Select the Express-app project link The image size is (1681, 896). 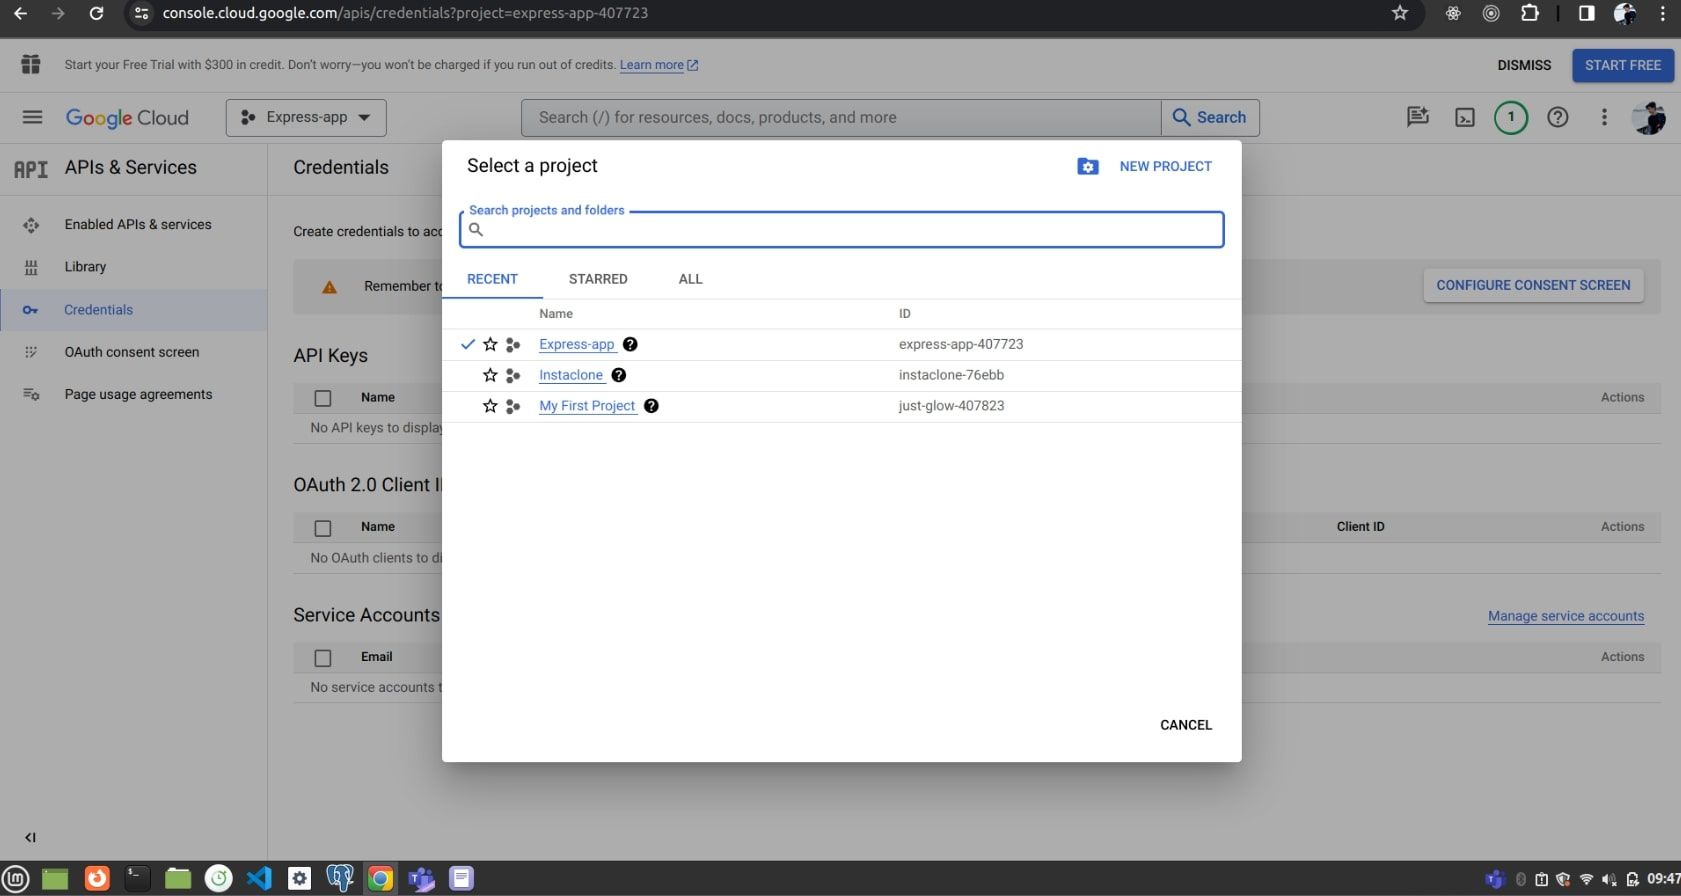pyautogui.click(x=577, y=344)
